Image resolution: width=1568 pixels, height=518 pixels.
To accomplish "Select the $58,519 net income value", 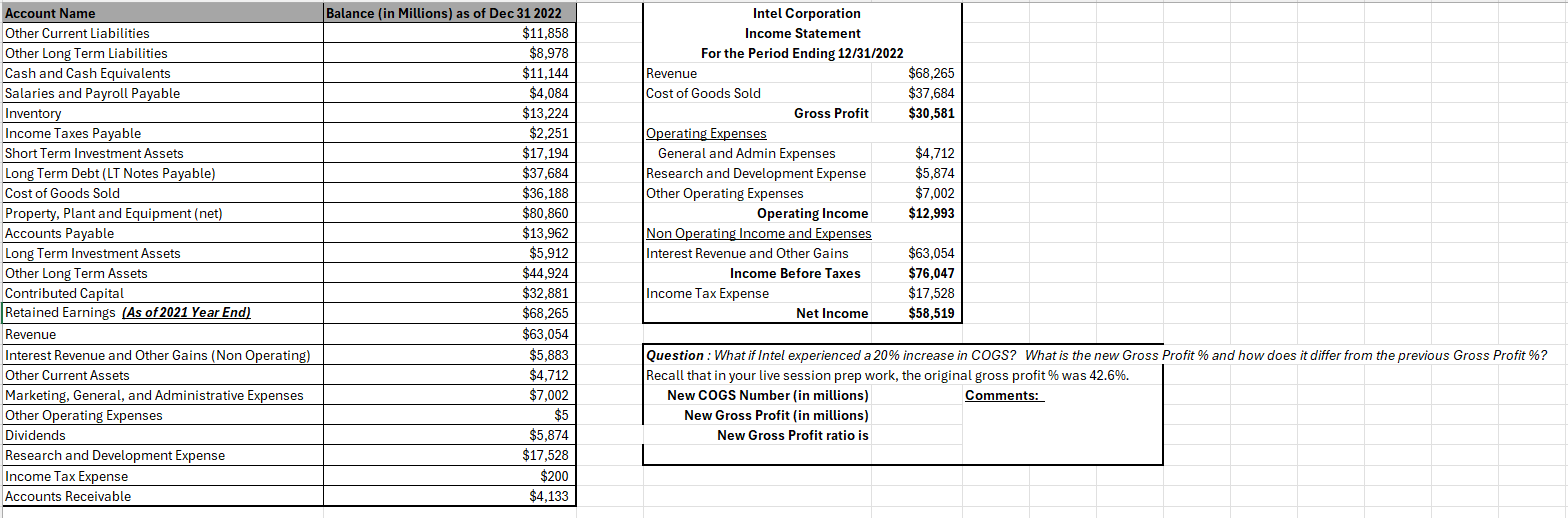I will [x=931, y=313].
